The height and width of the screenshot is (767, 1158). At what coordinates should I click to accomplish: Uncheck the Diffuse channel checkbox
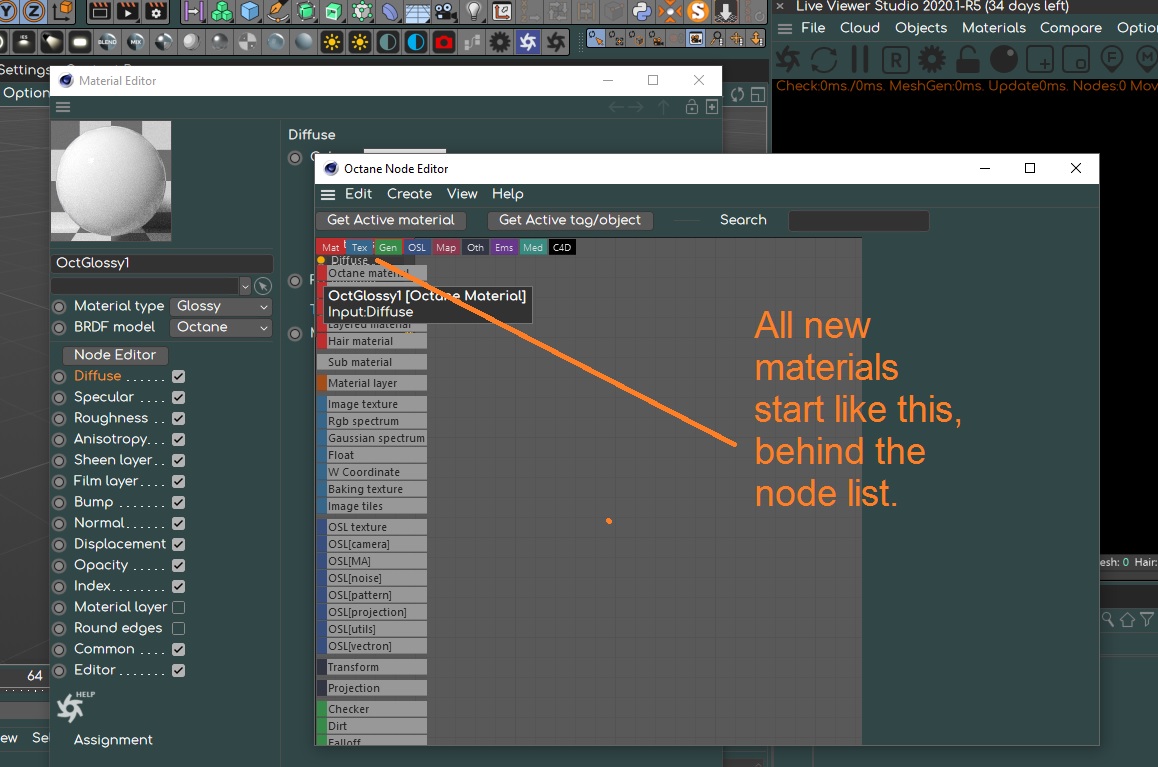(178, 376)
